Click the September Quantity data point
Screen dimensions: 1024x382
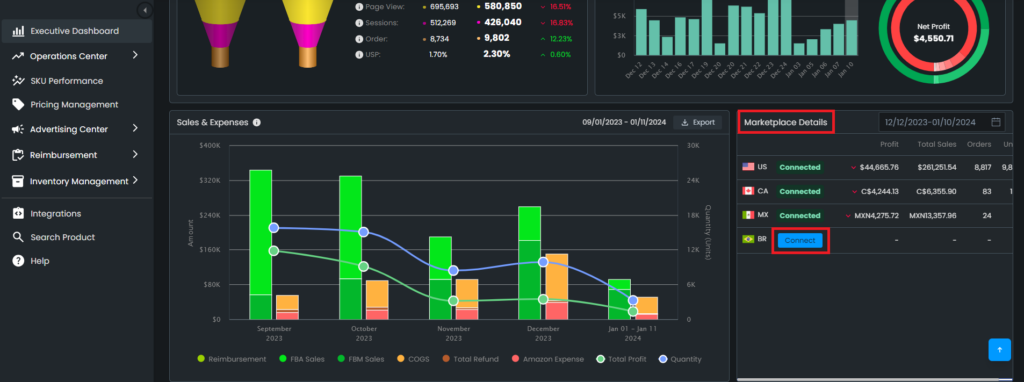(274, 227)
